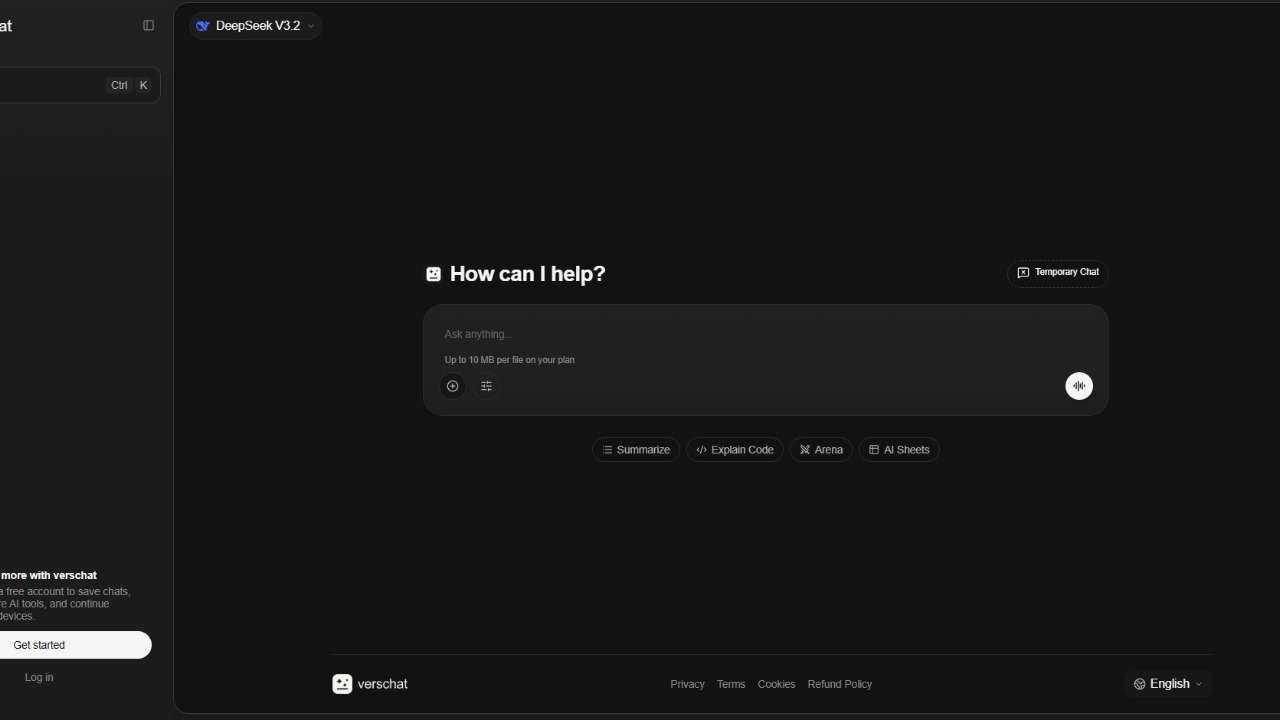
Task: Choose the Explain Code suggestion
Action: (735, 450)
